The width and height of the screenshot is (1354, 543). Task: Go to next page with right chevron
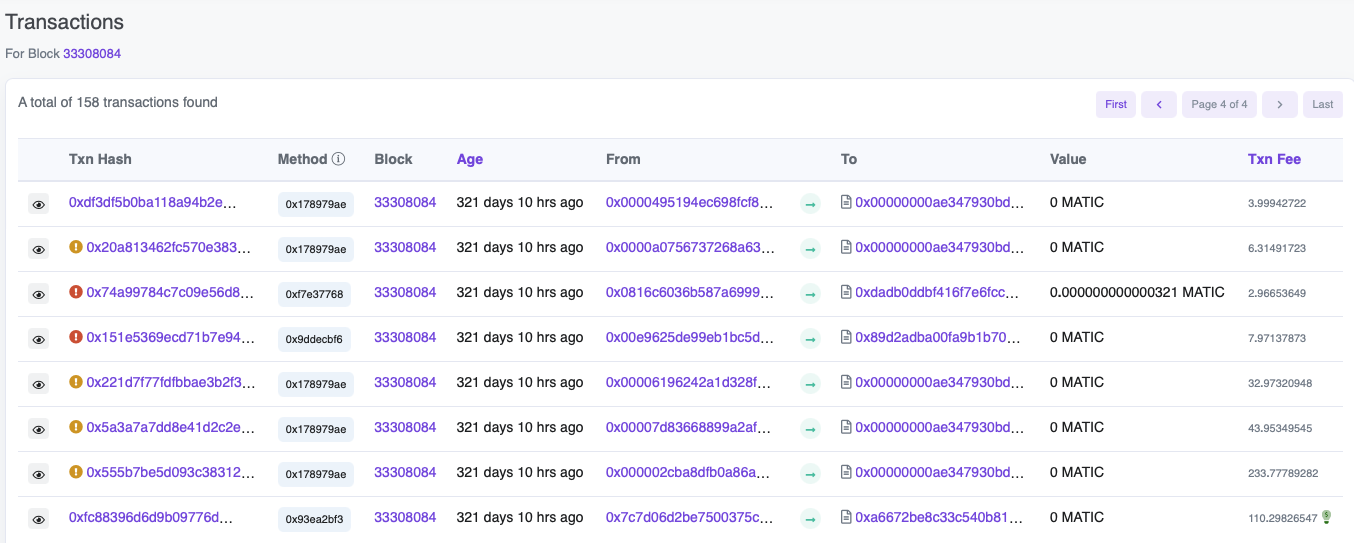[x=1279, y=104]
